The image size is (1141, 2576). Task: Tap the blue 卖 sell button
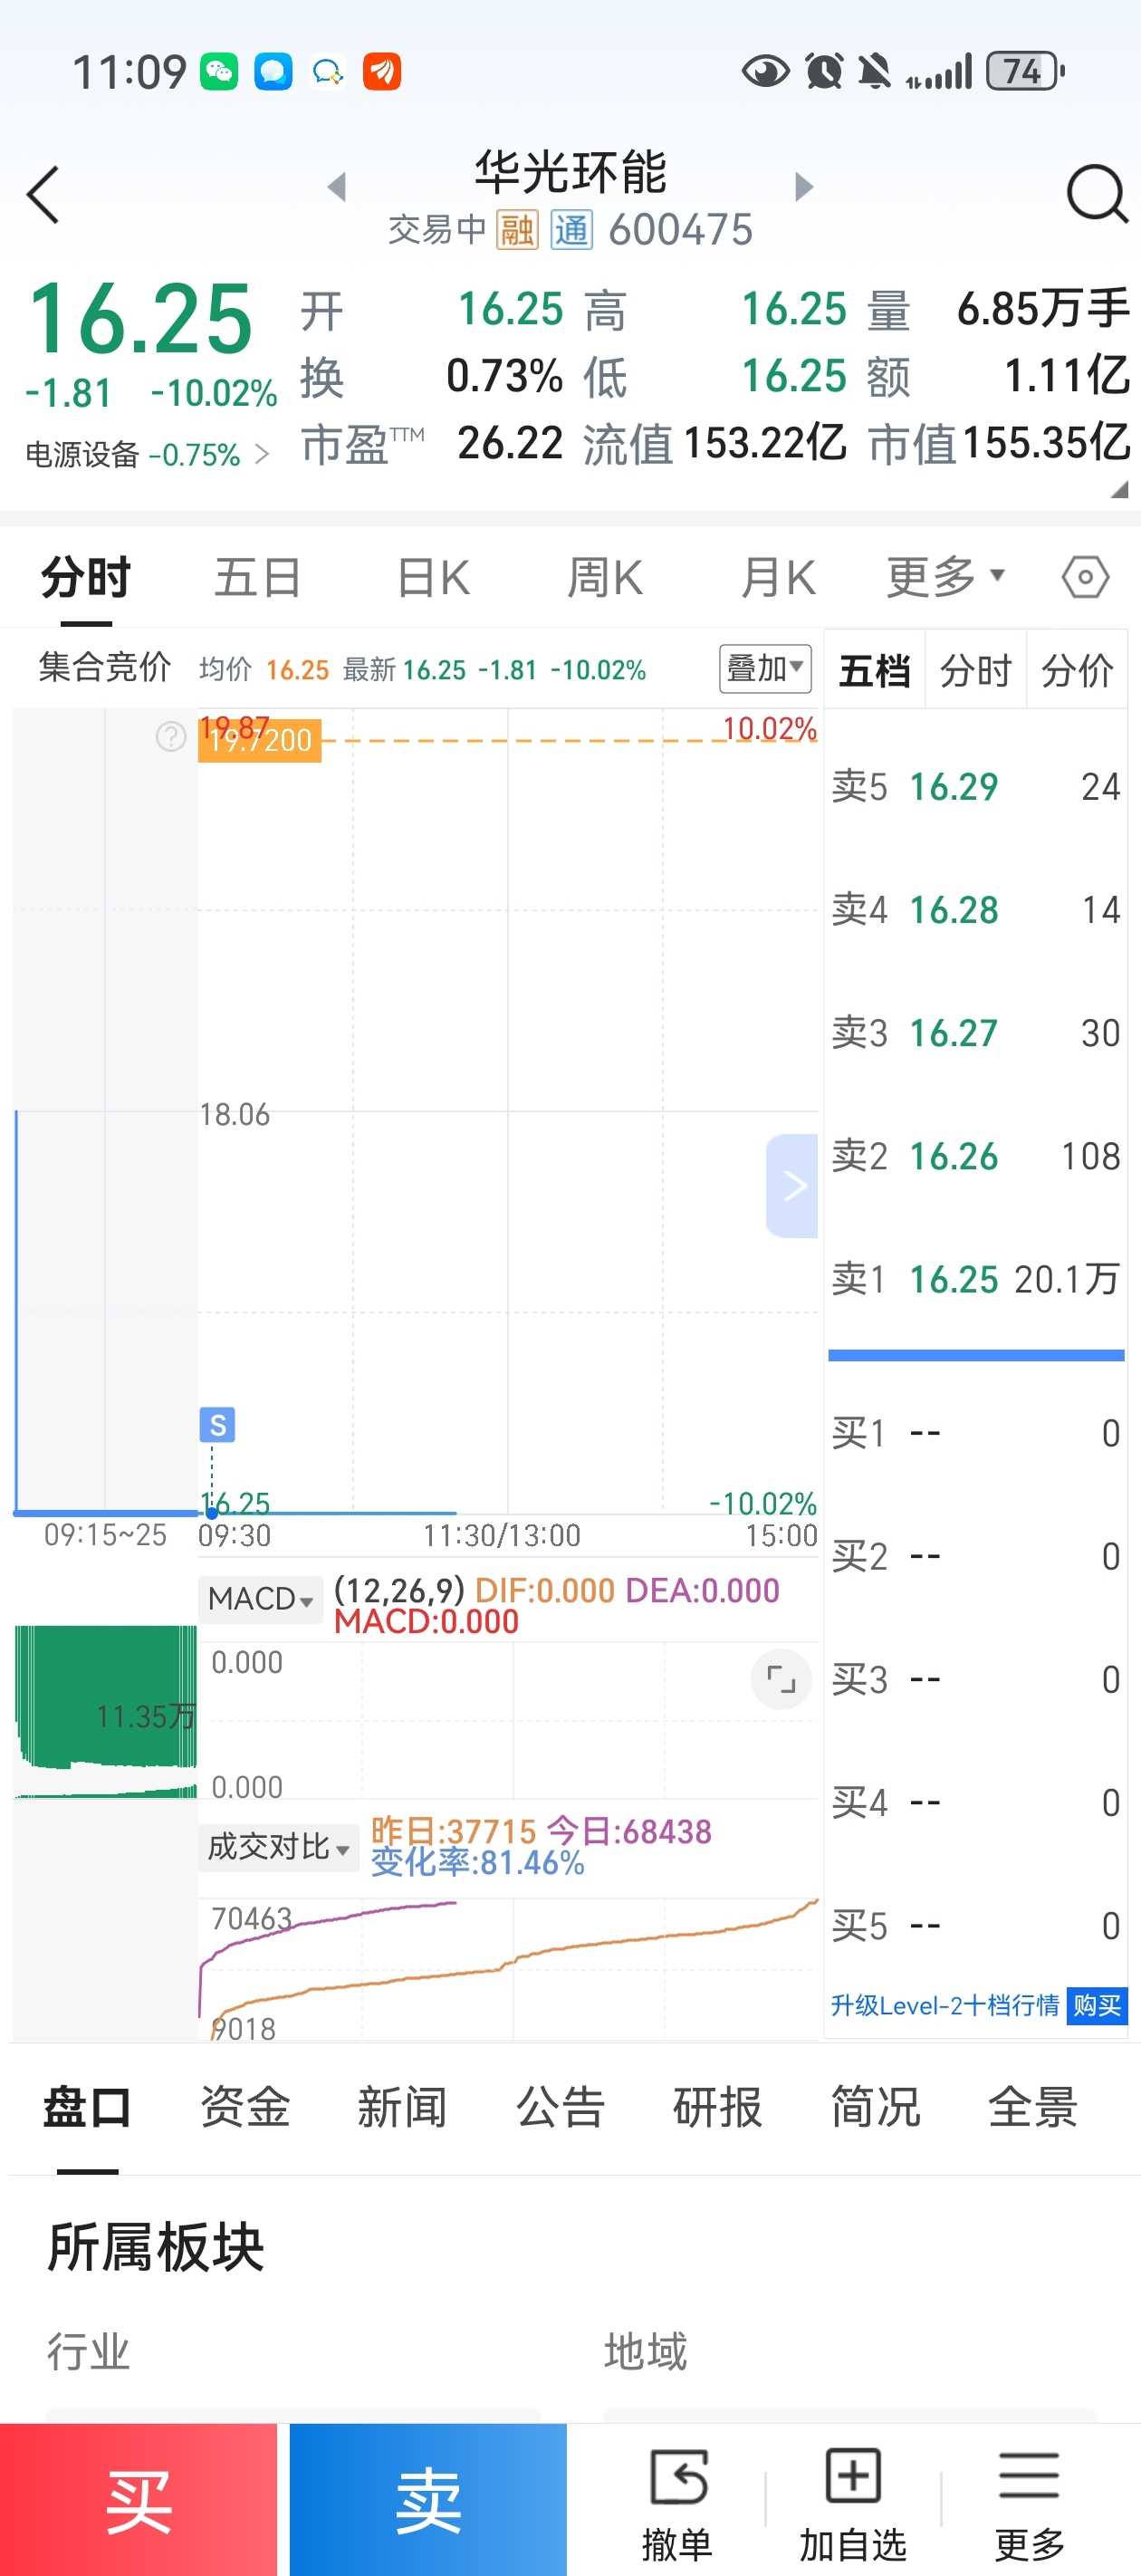[x=428, y=2499]
